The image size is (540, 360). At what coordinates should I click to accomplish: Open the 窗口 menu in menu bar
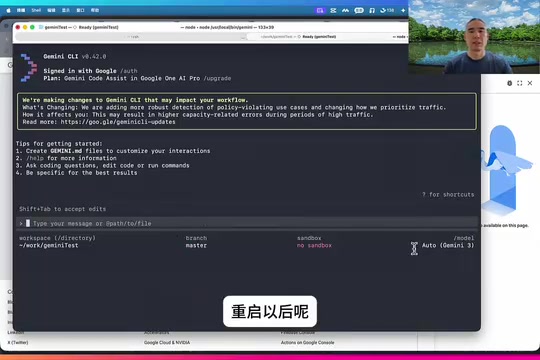pyautogui.click(x=80, y=10)
